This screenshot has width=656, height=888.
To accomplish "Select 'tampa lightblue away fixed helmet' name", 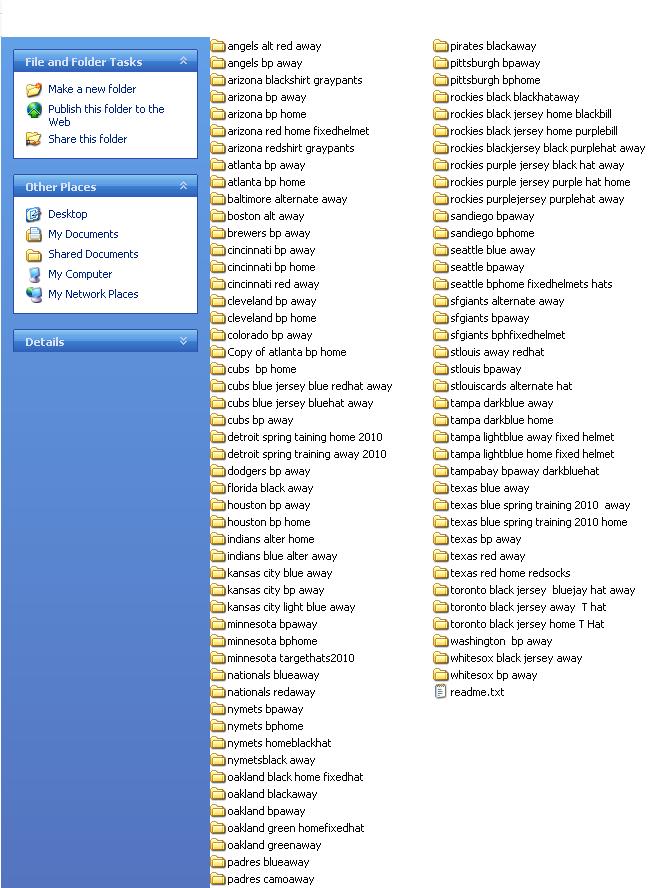I will 532,437.
